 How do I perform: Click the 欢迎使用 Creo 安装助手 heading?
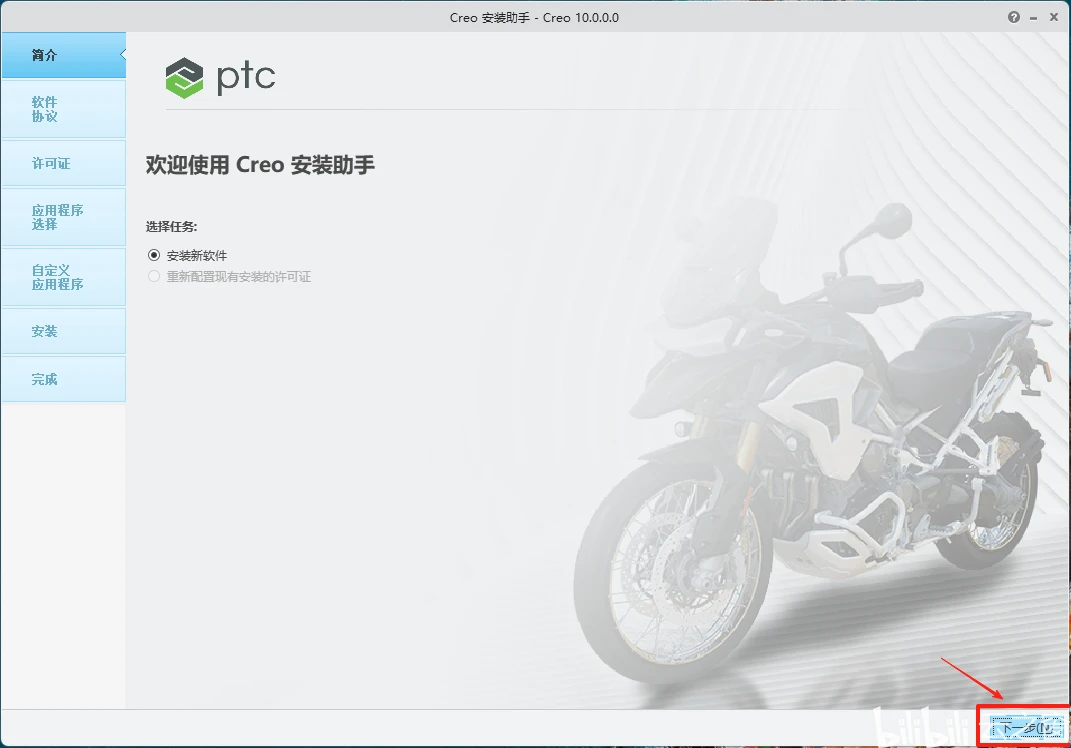click(259, 165)
